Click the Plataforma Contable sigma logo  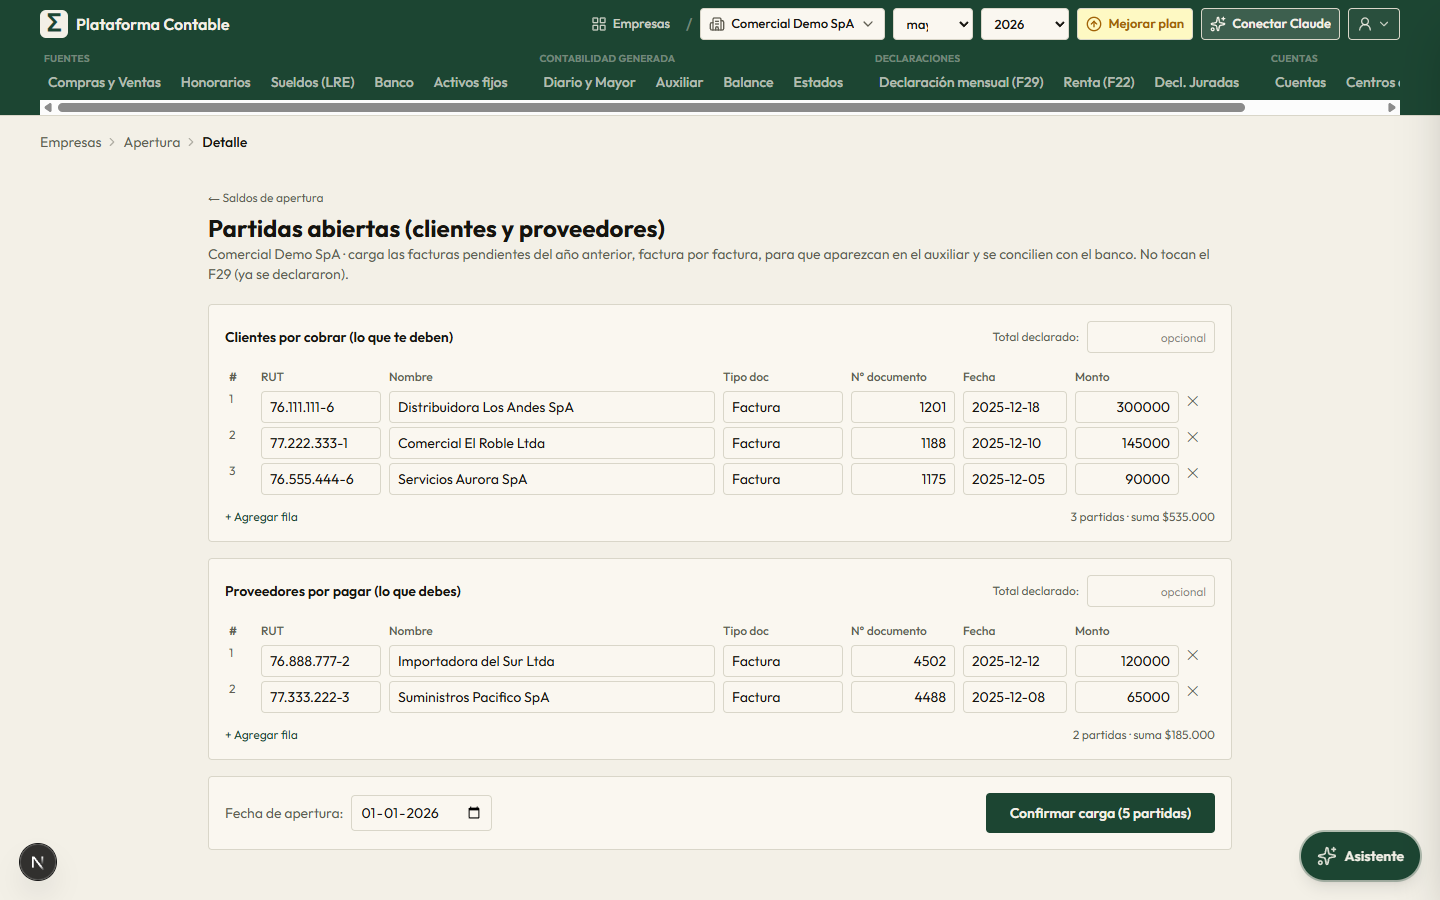click(x=54, y=24)
